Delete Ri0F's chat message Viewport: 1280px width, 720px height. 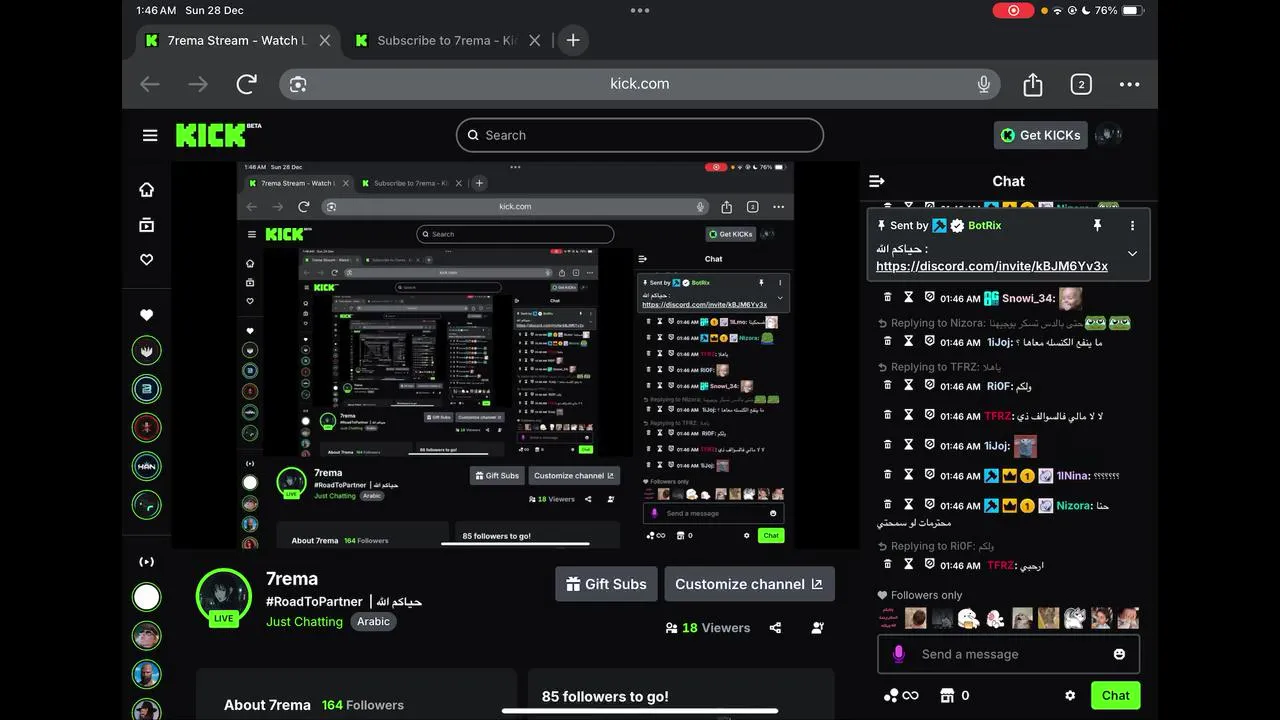(x=887, y=385)
